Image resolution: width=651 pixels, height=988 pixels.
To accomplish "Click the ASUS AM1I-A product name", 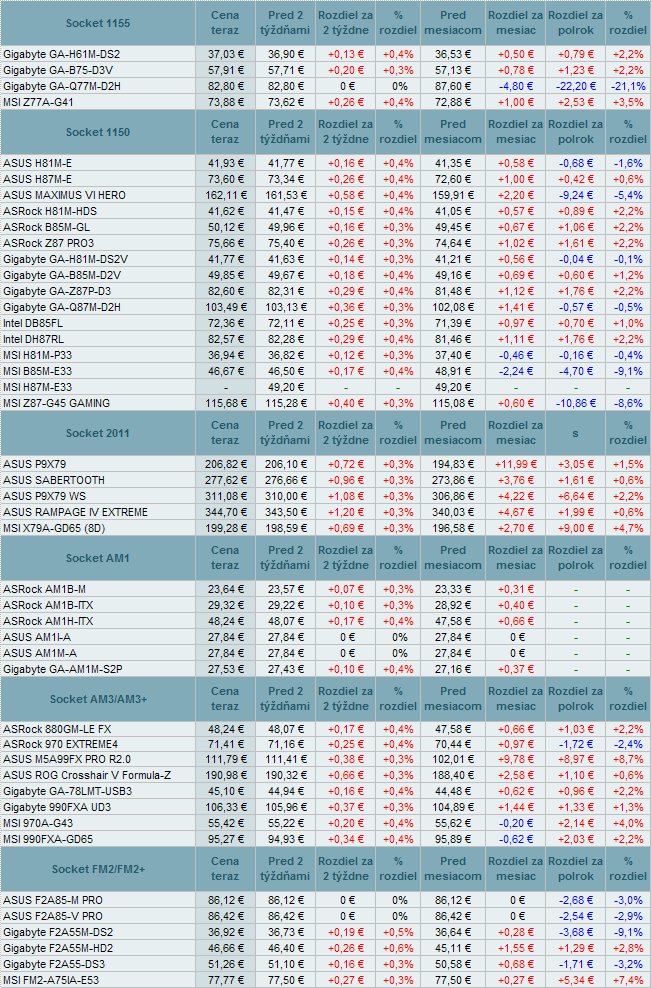I will (x=37, y=637).
